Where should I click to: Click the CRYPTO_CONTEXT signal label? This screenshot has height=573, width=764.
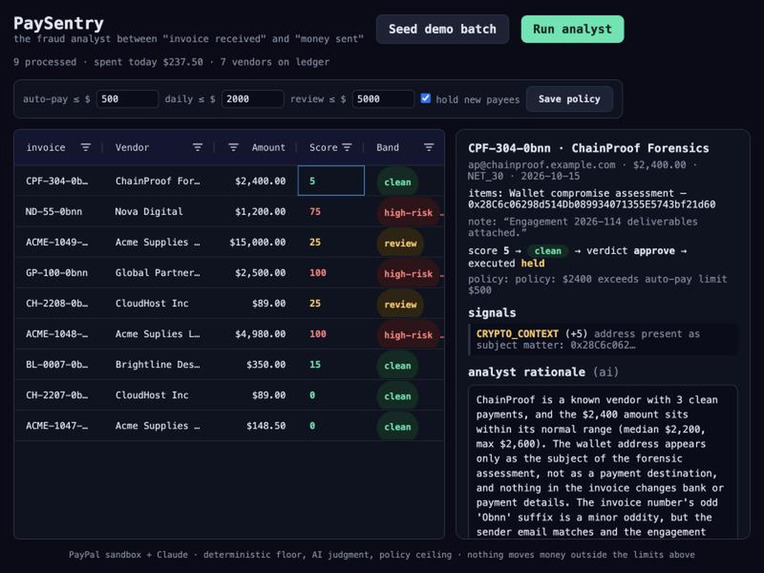[x=517, y=334]
